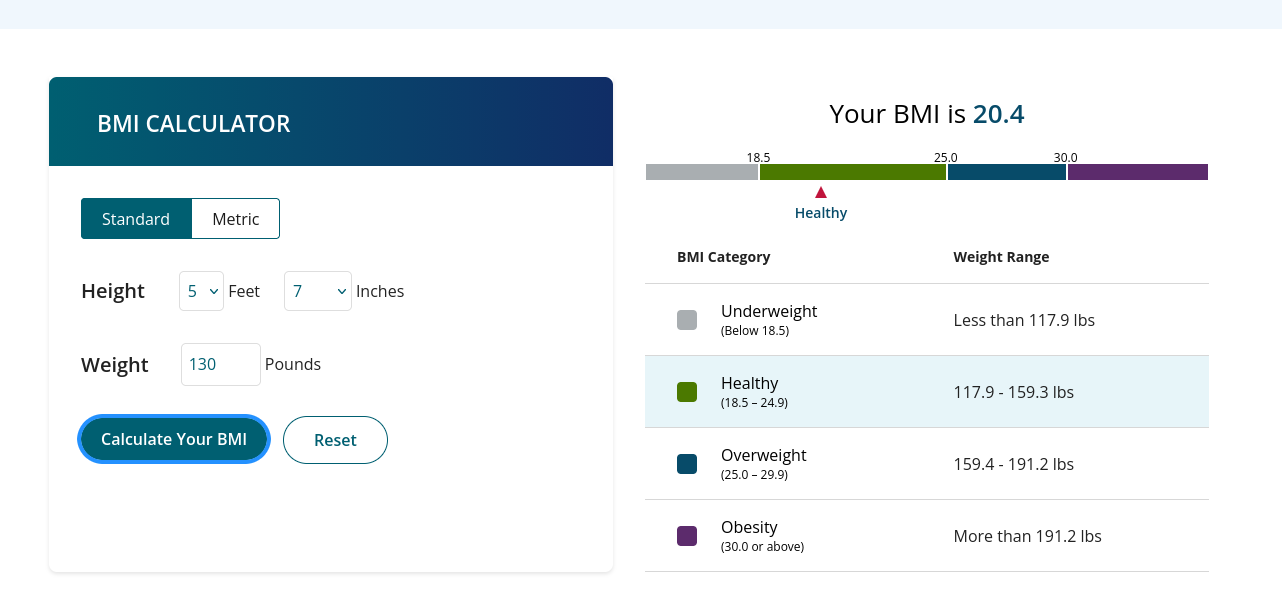
Task: Click the 'Healthy' label under the marker
Action: (x=821, y=213)
